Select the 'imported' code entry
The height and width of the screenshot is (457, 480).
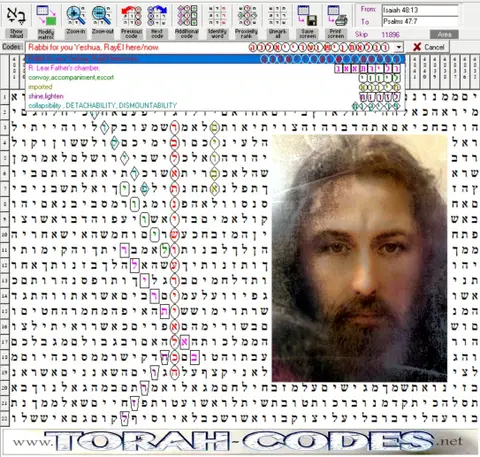pyautogui.click(x=215, y=87)
